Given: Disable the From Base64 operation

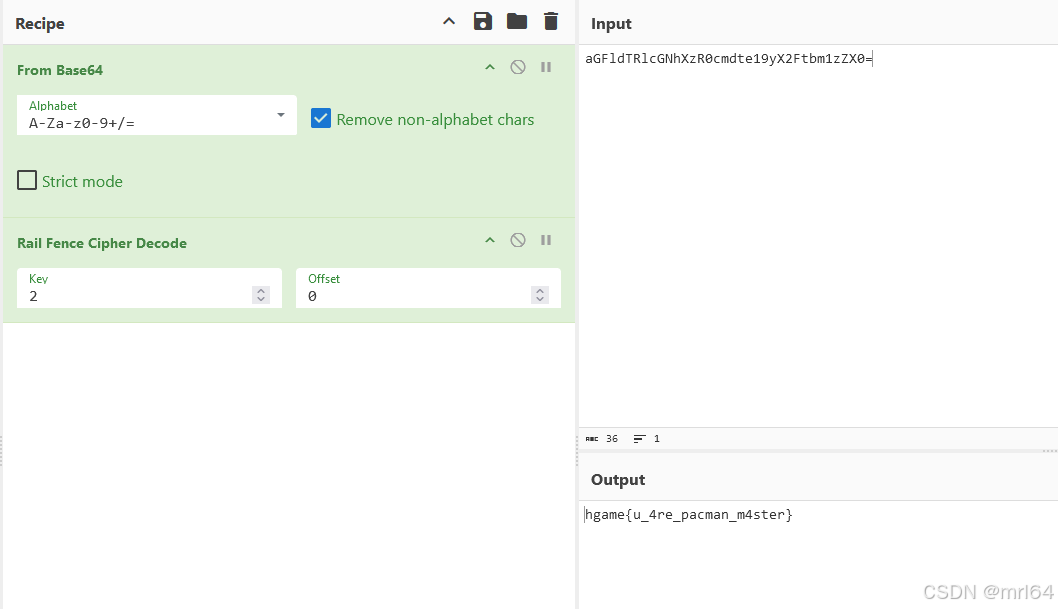Looking at the screenshot, I should tap(518, 68).
